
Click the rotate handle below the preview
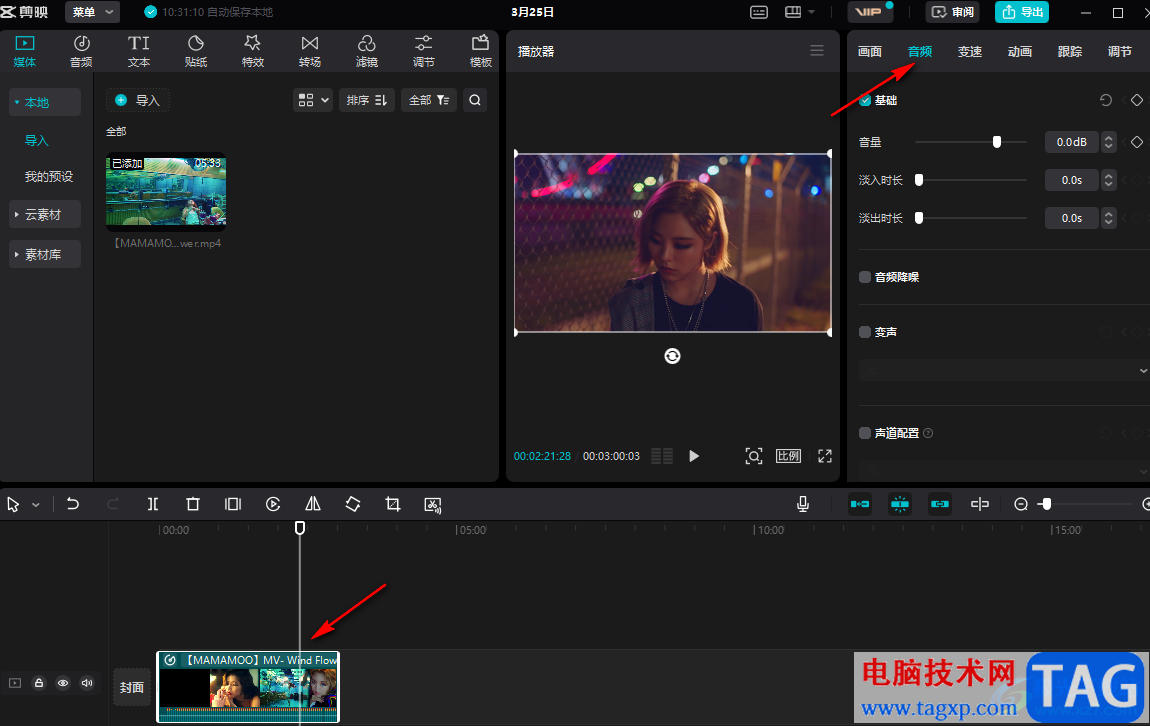point(673,356)
